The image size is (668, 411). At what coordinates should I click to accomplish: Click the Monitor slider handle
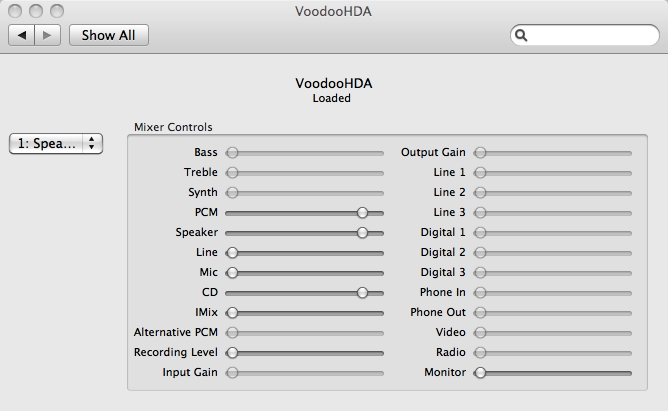click(480, 372)
